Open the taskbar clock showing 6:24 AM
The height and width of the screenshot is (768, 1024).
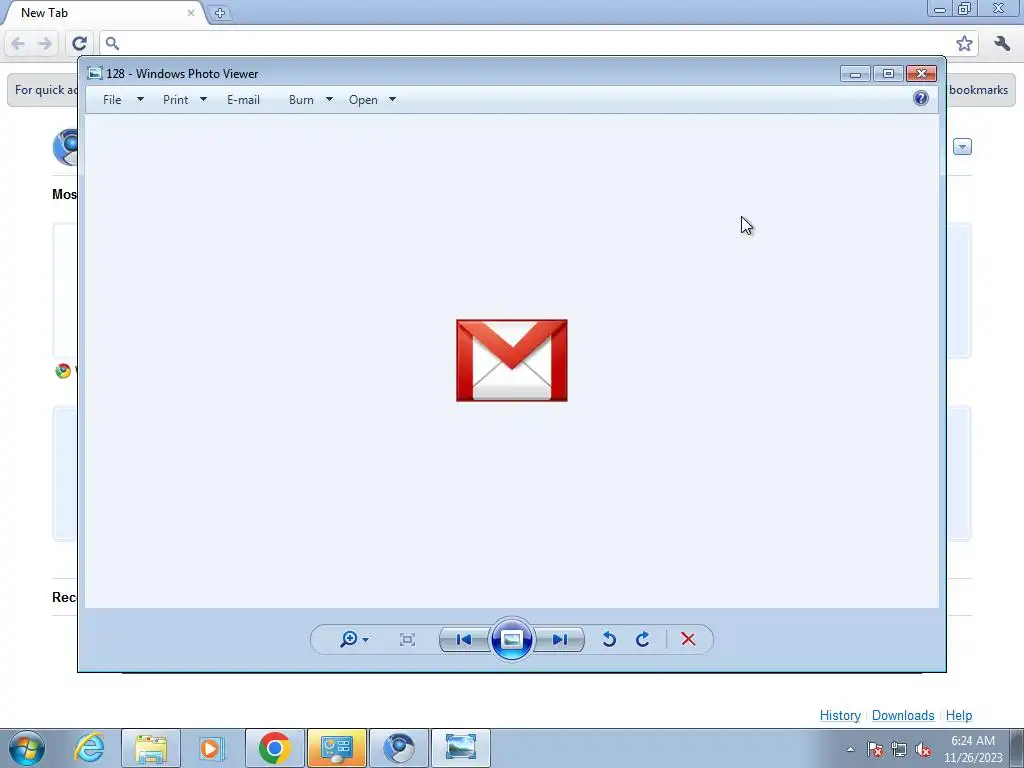972,749
